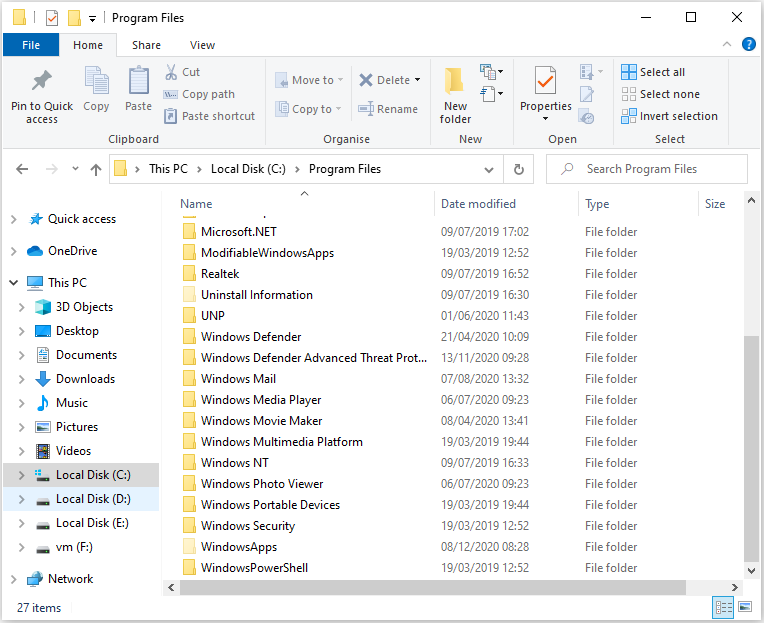This screenshot has width=764, height=623.
Task: Click the Pin to Quick access icon
Action: coord(41,81)
